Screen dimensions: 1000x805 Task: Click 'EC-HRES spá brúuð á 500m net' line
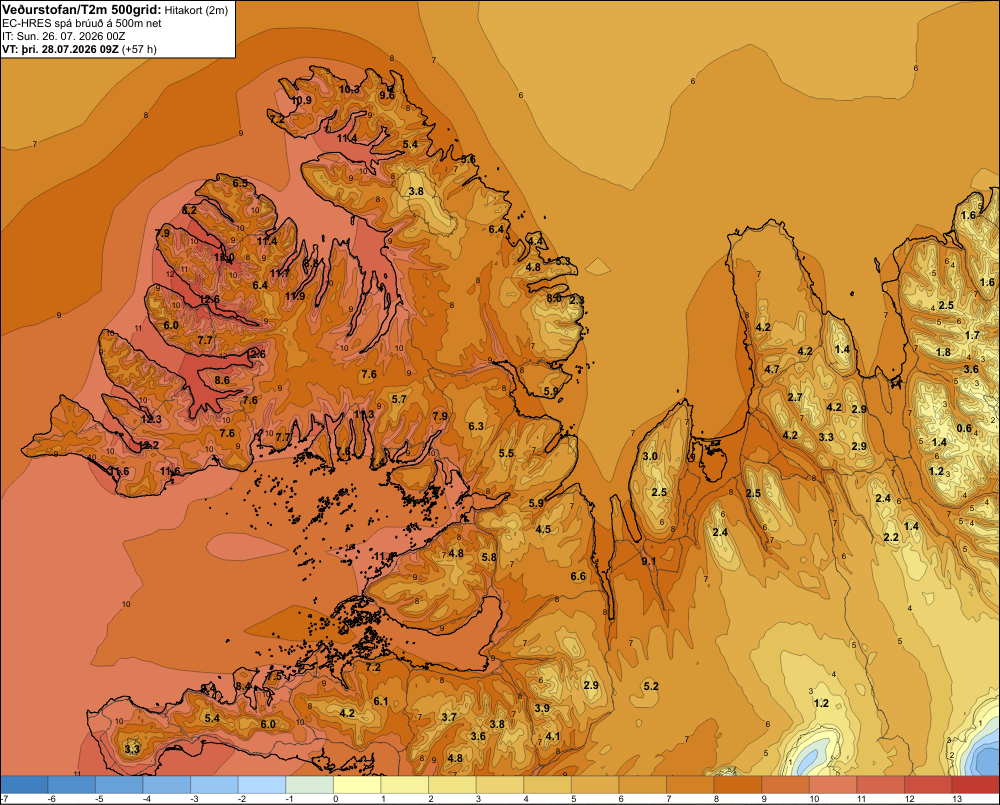click(x=82, y=23)
